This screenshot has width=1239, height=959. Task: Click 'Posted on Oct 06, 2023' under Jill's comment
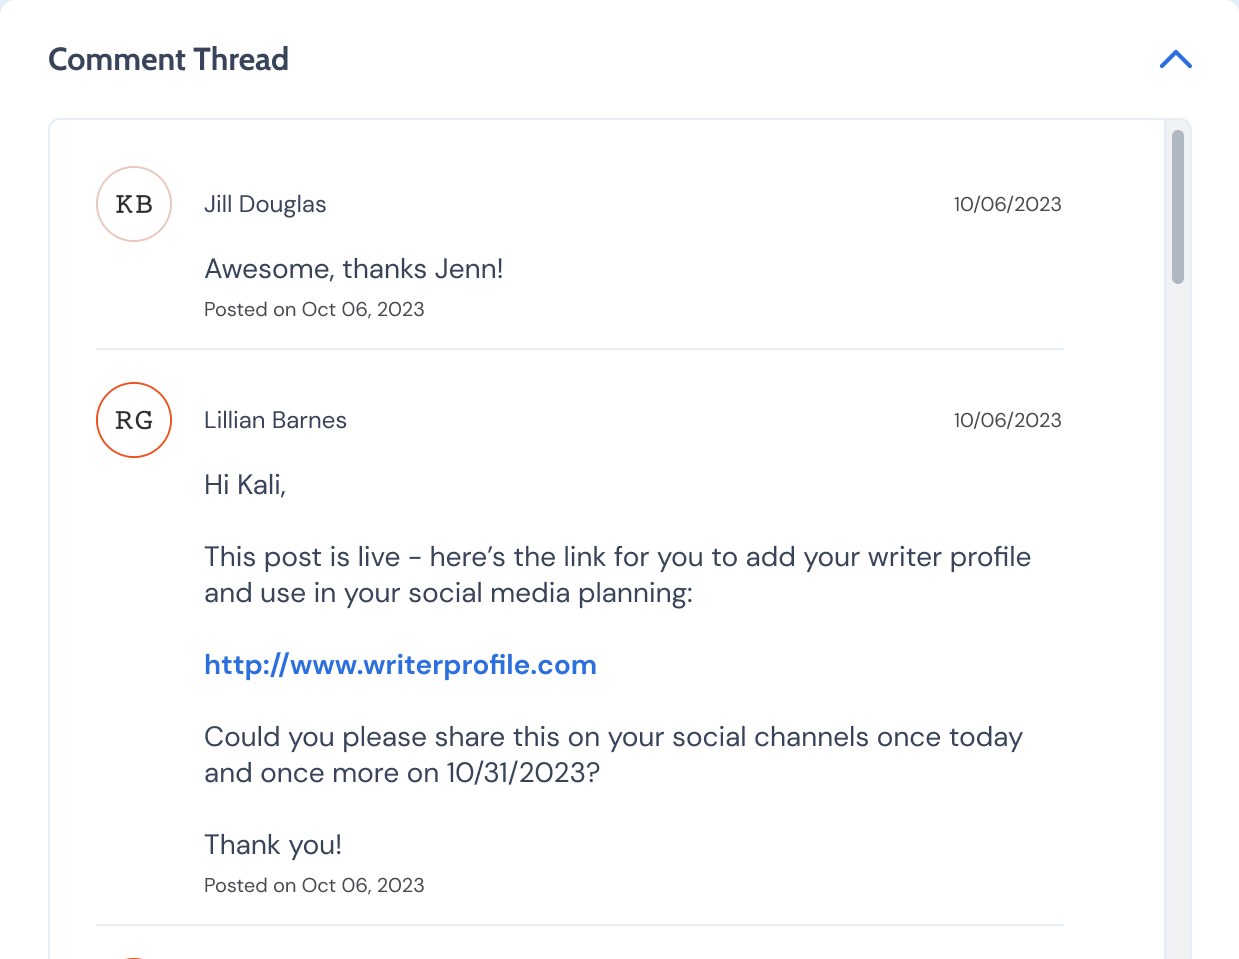[x=314, y=309]
